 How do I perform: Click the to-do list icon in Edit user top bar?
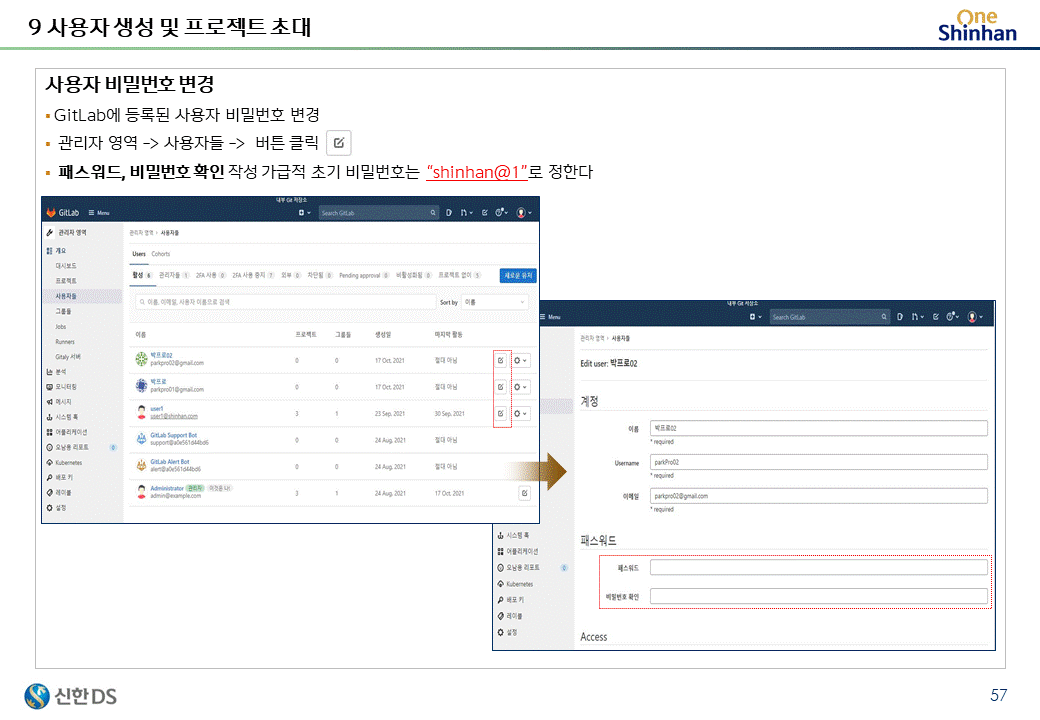point(936,317)
